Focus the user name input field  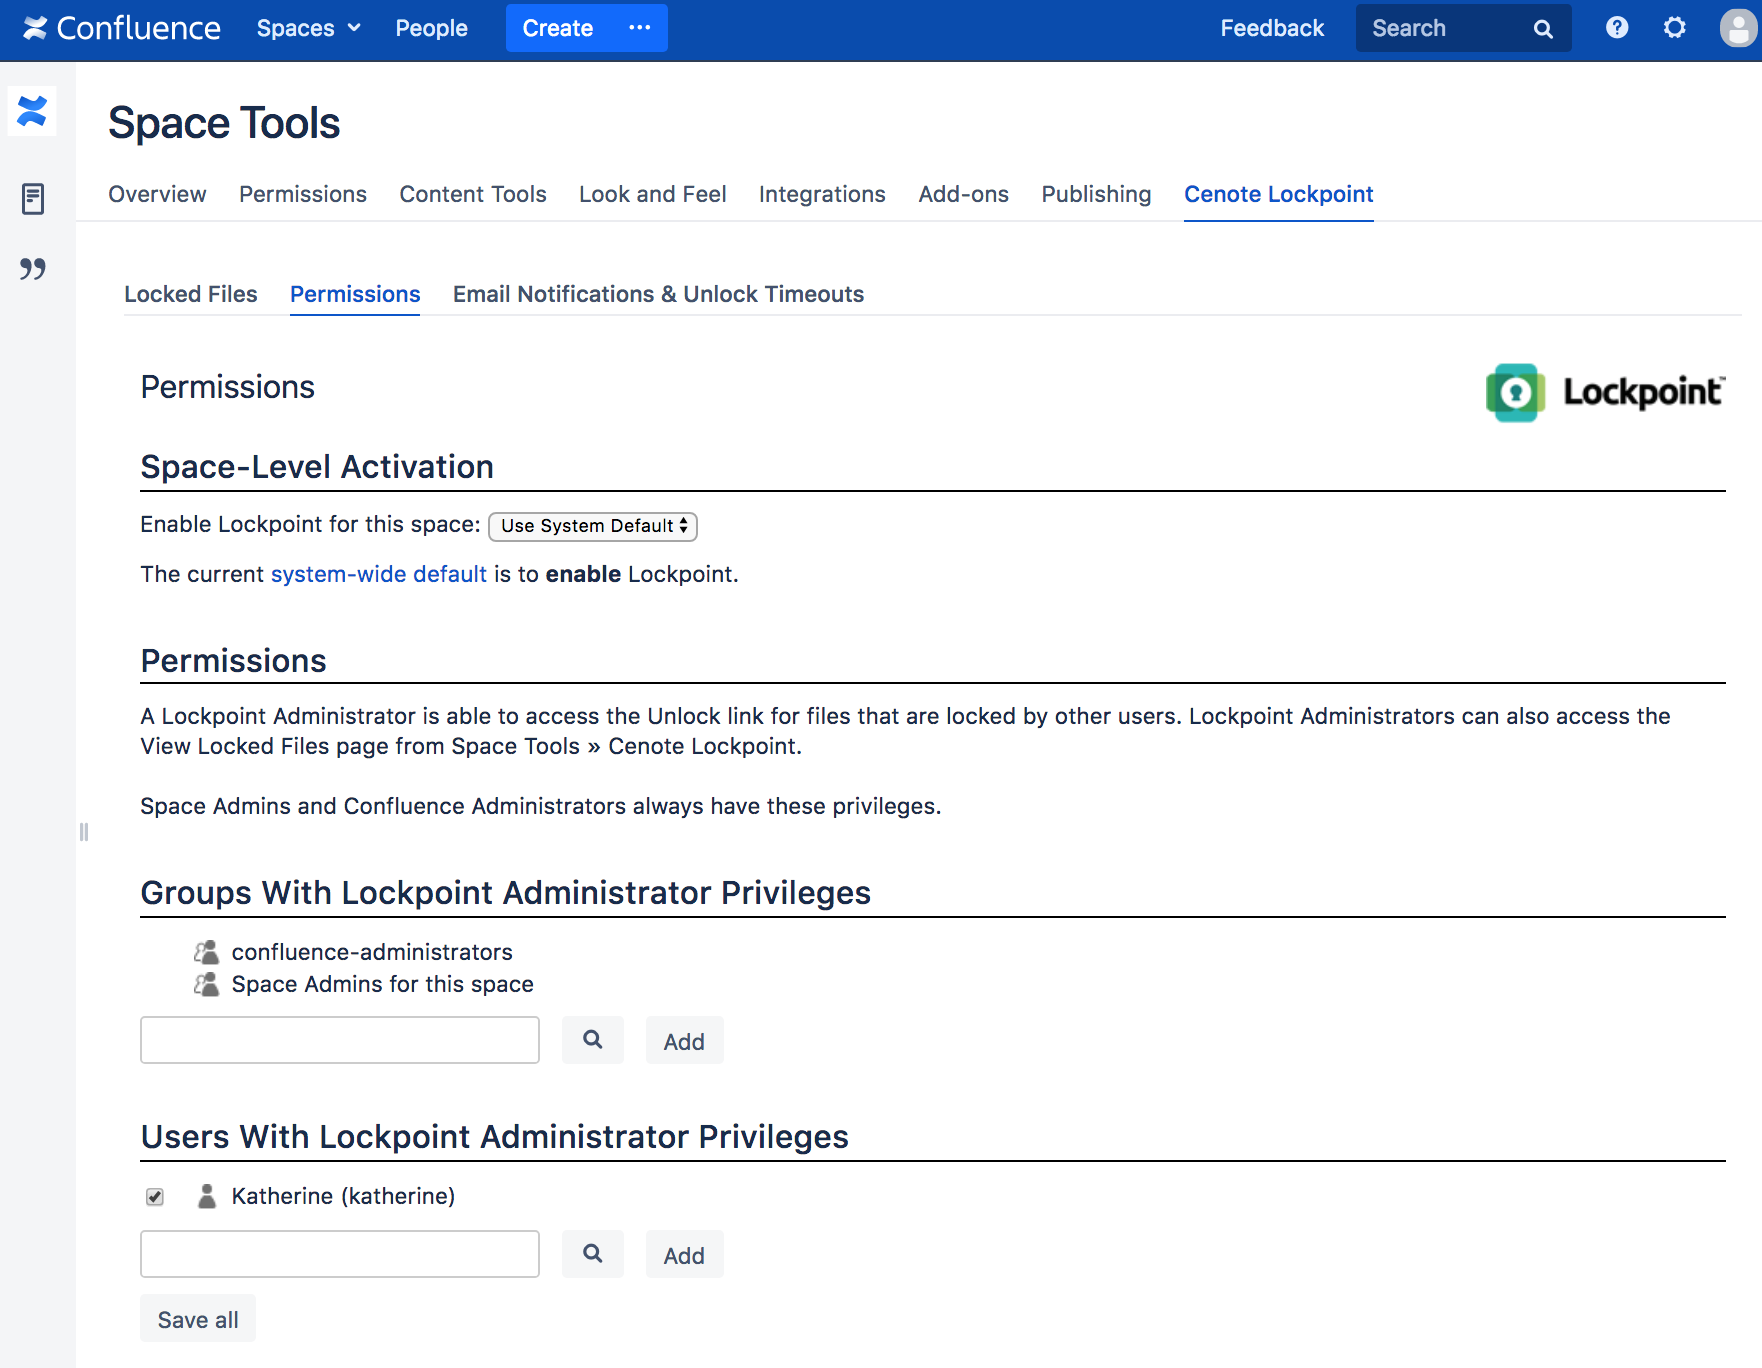click(340, 1254)
